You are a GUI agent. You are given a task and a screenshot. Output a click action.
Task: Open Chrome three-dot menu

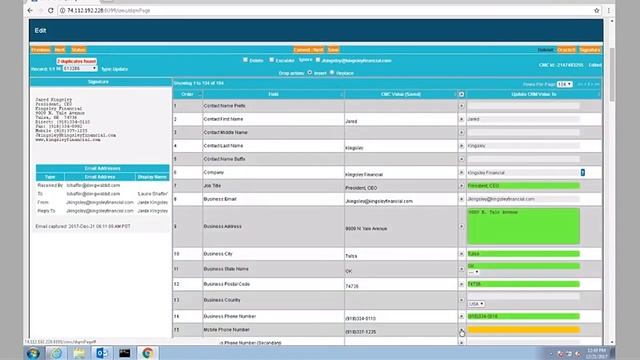[x=609, y=10]
